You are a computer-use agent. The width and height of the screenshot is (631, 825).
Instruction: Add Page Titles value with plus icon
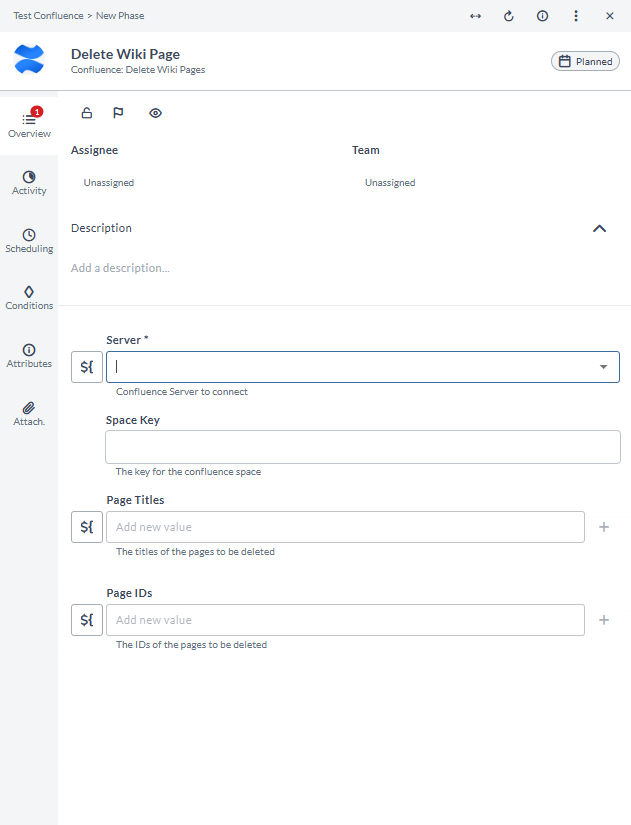pyautogui.click(x=604, y=527)
